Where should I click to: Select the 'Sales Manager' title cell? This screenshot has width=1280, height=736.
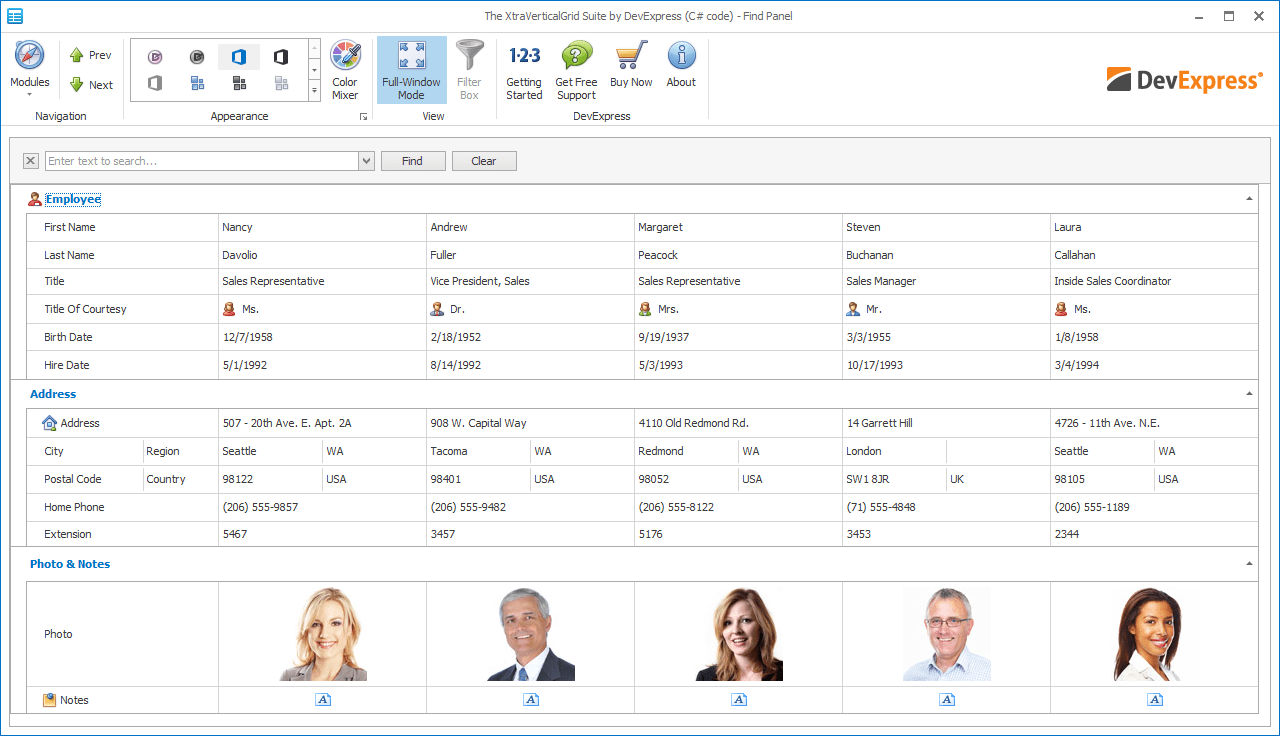pos(946,281)
